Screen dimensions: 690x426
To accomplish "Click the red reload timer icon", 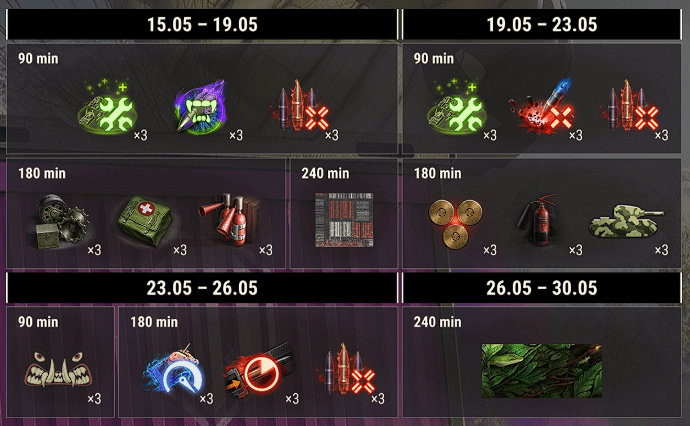I will 258,370.
